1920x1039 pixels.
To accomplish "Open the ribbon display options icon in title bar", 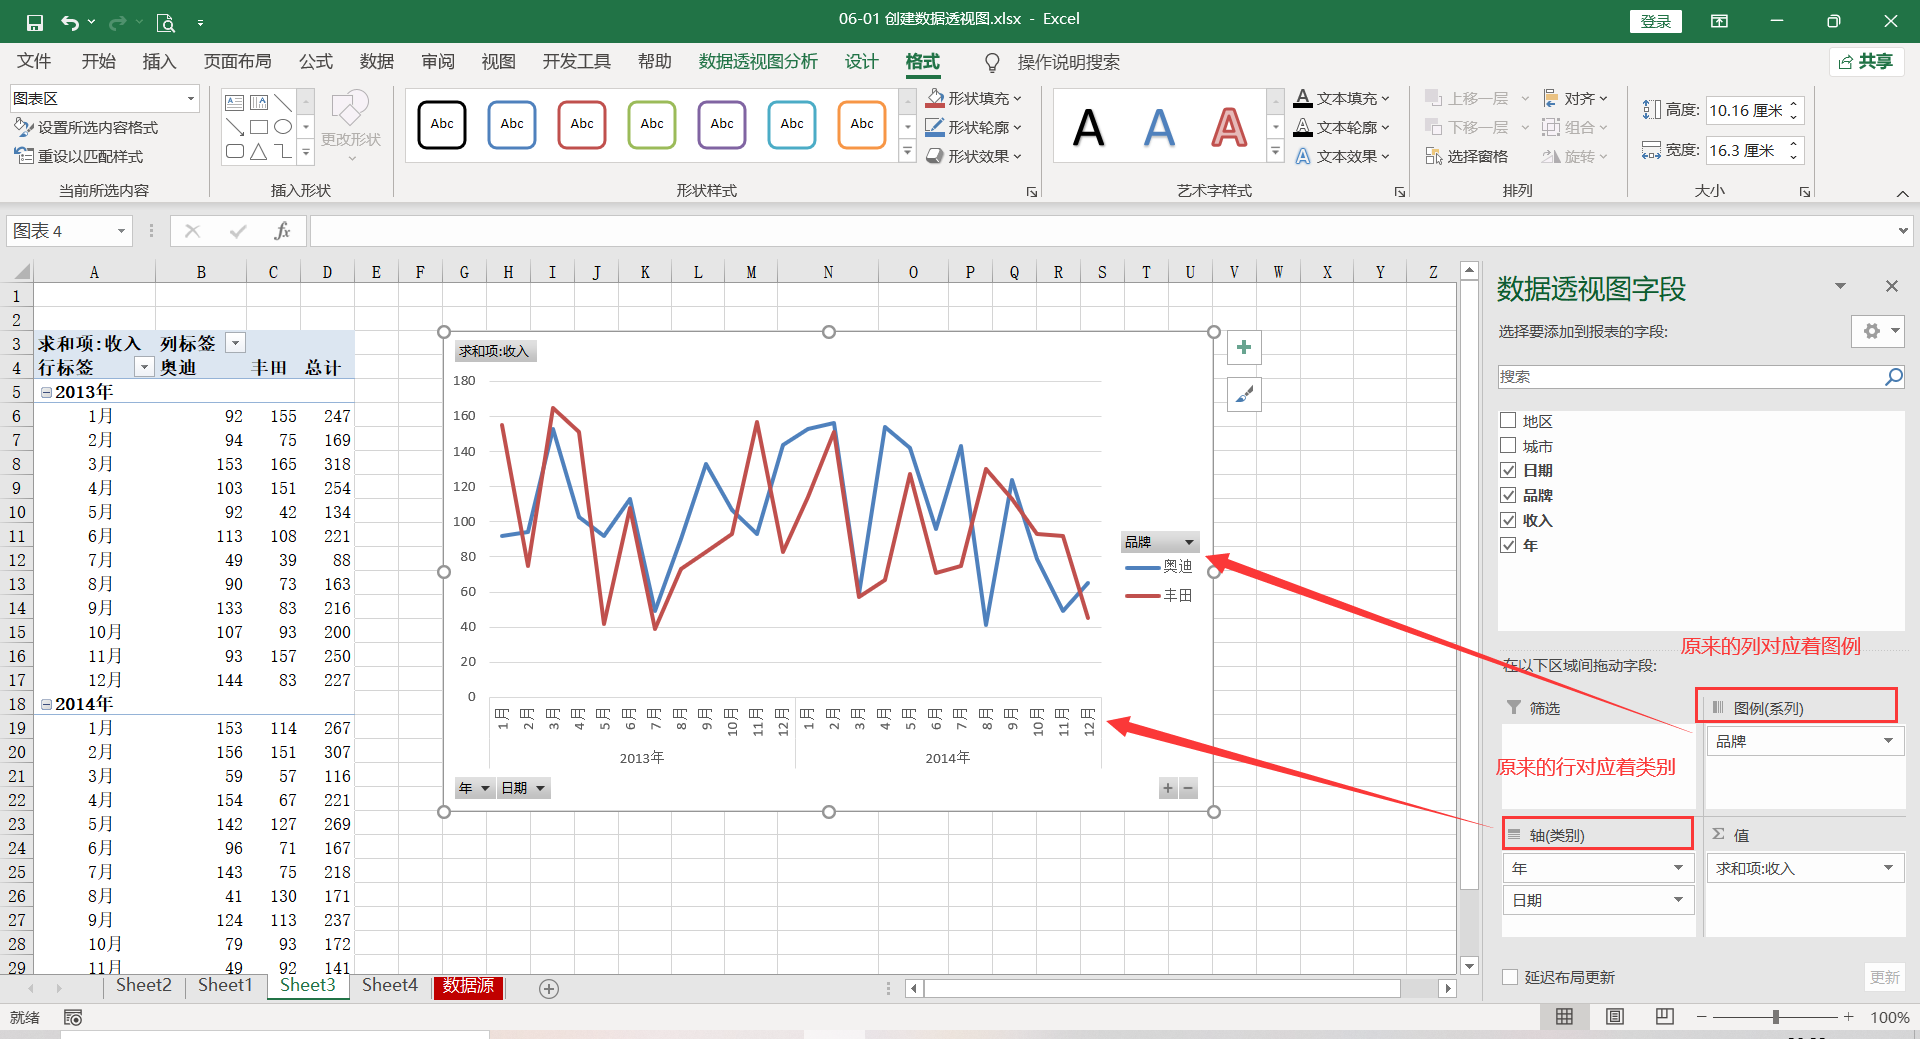I will tap(1719, 21).
